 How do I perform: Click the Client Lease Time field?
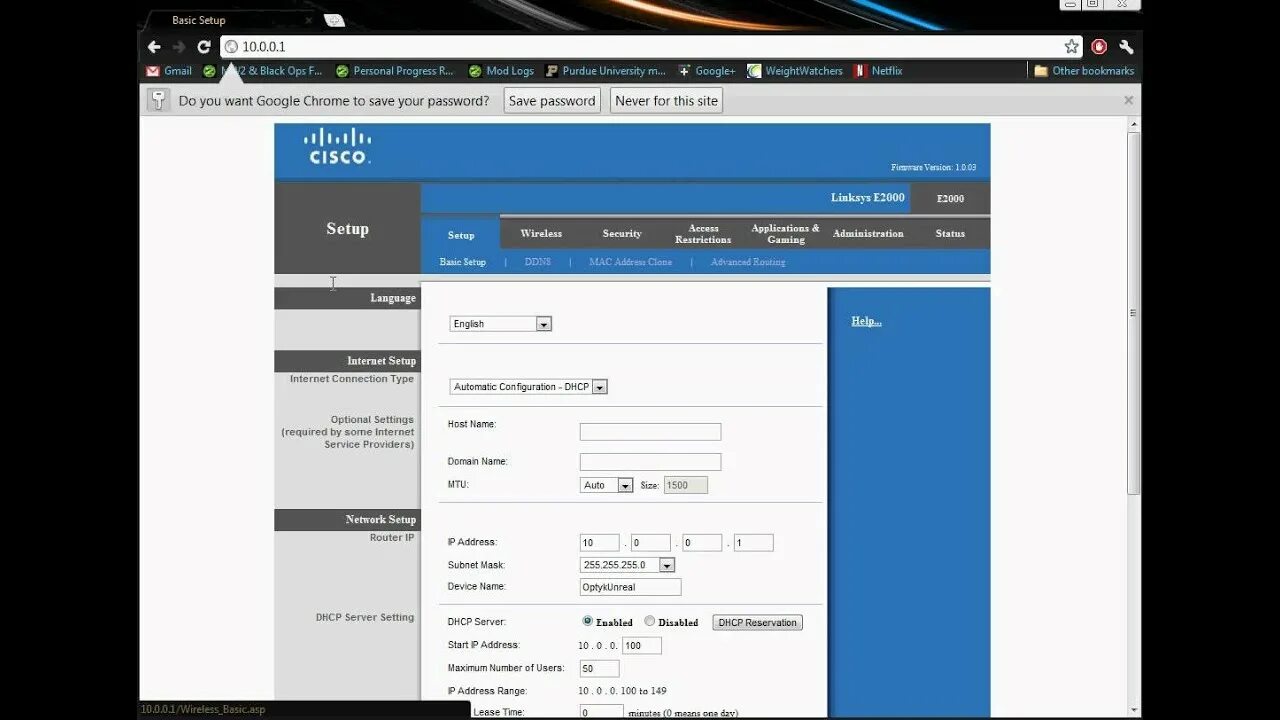point(602,712)
